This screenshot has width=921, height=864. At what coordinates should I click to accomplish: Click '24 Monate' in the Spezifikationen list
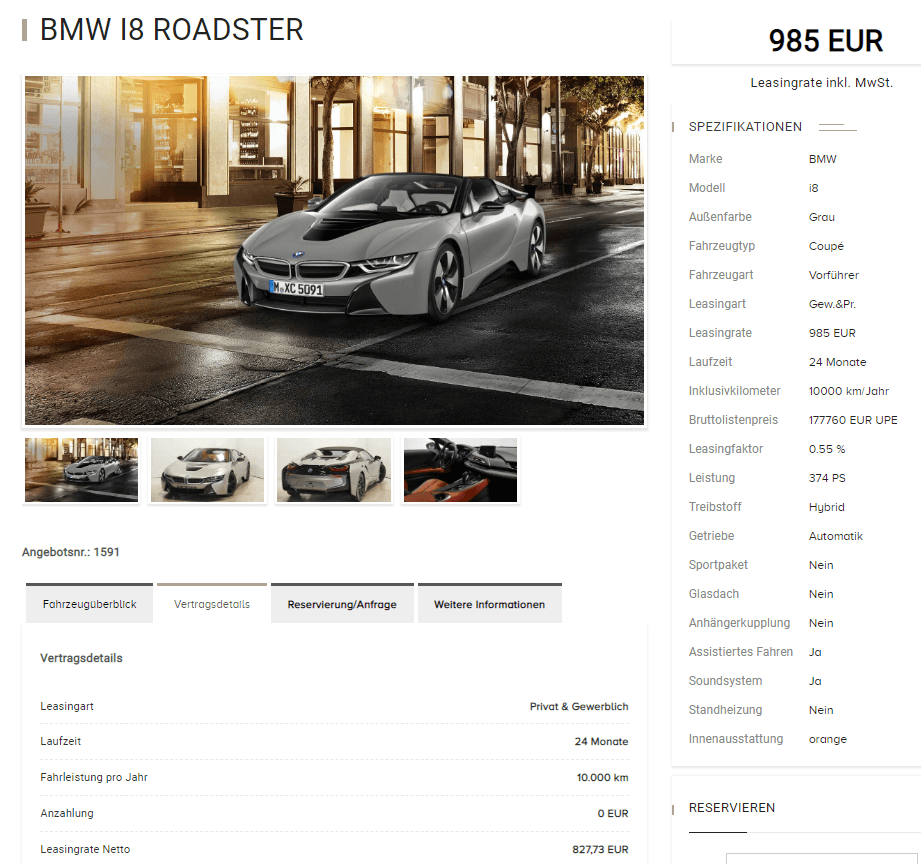point(838,362)
